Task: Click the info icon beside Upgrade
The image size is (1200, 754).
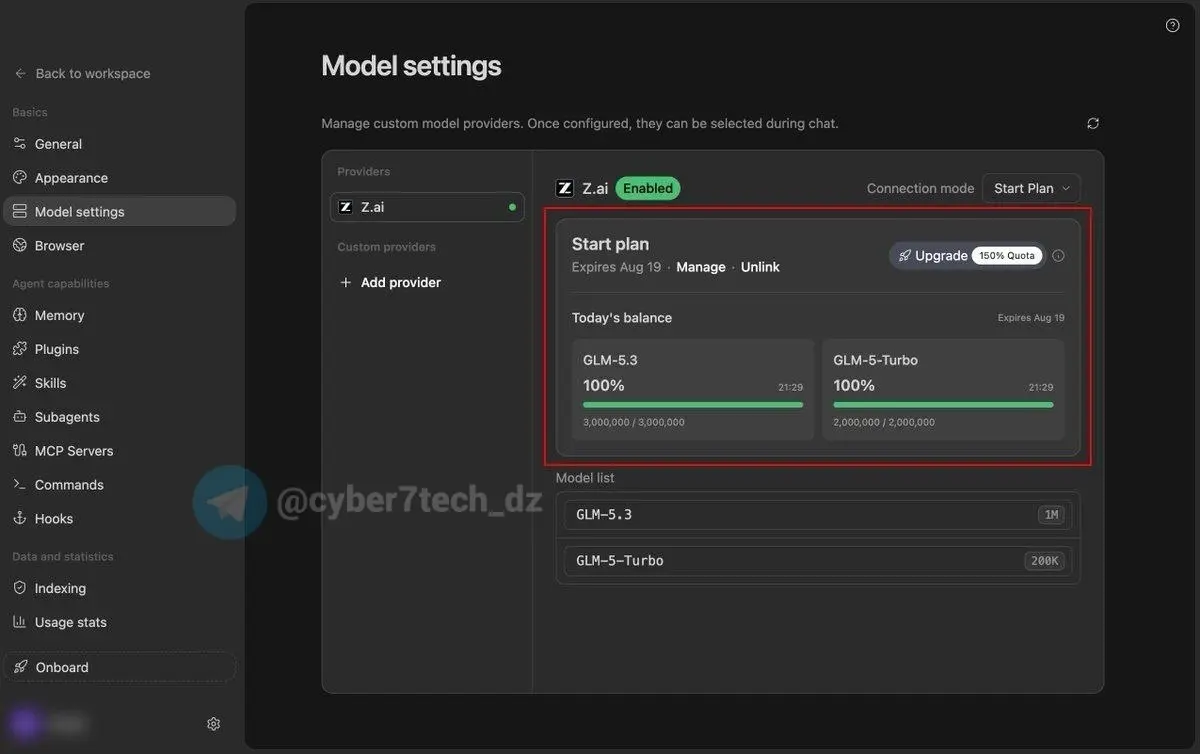Action: (x=1059, y=256)
